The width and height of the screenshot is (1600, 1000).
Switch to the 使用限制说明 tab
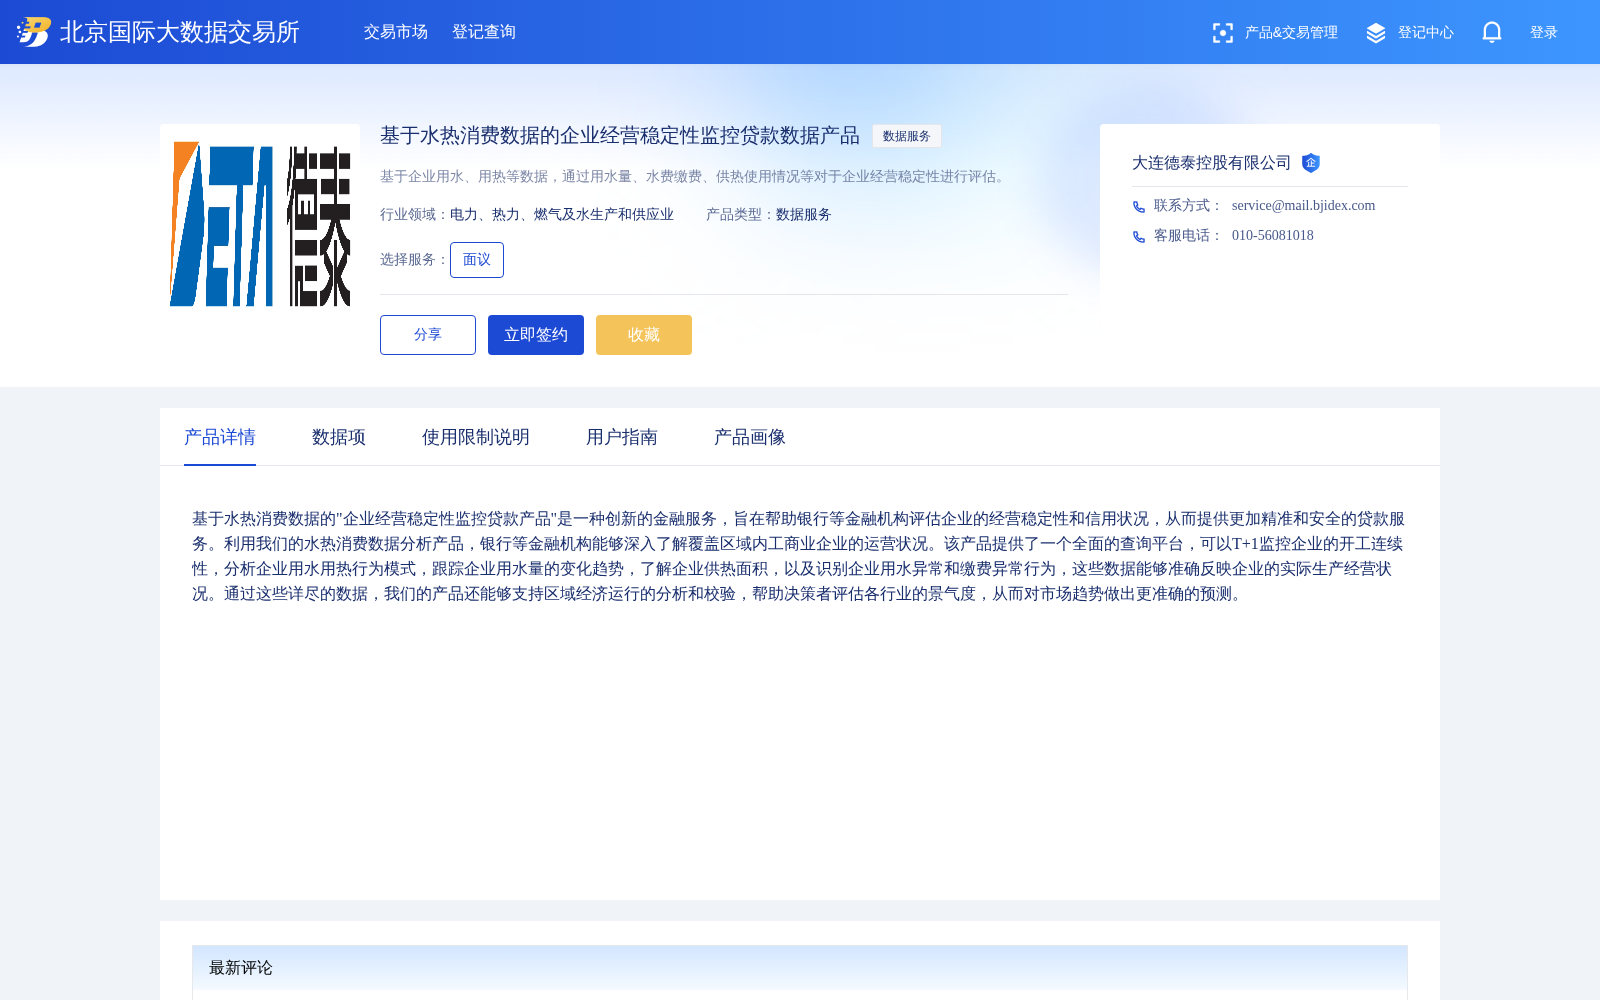(476, 437)
